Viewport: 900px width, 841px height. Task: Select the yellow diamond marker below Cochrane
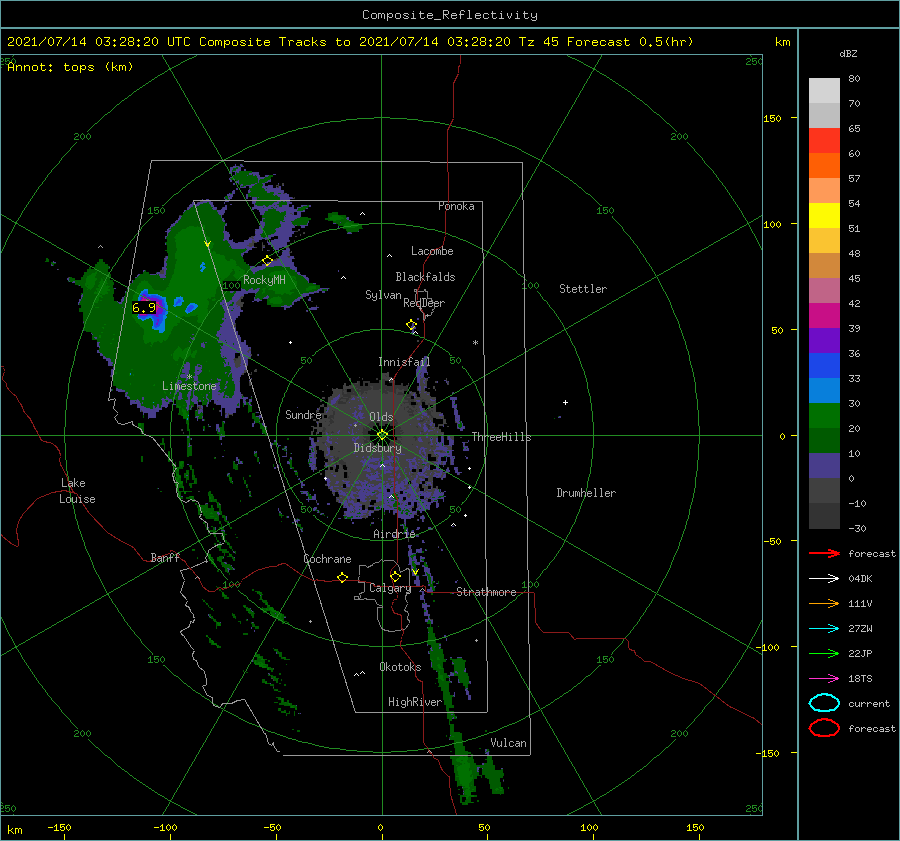(x=343, y=577)
